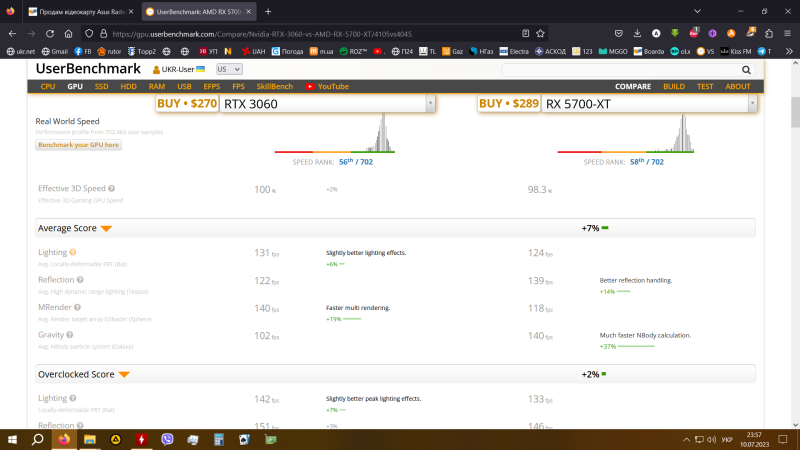This screenshot has width=800, height=450.
Task: Collapse the Overclocked Score section
Action: [x=124, y=374]
